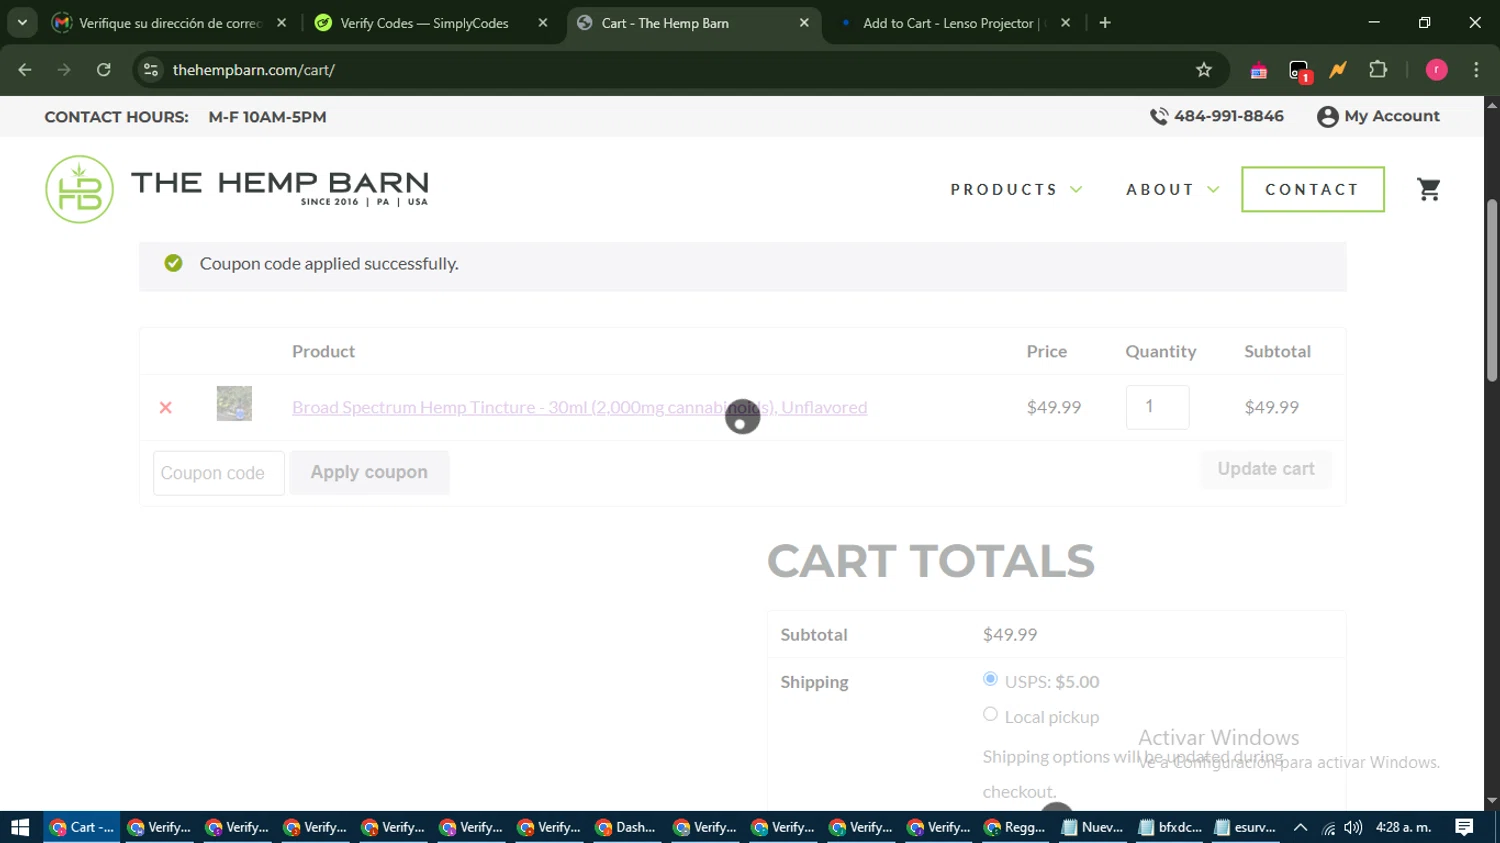Switch to the Dash... Chrome taskbar window

626,827
